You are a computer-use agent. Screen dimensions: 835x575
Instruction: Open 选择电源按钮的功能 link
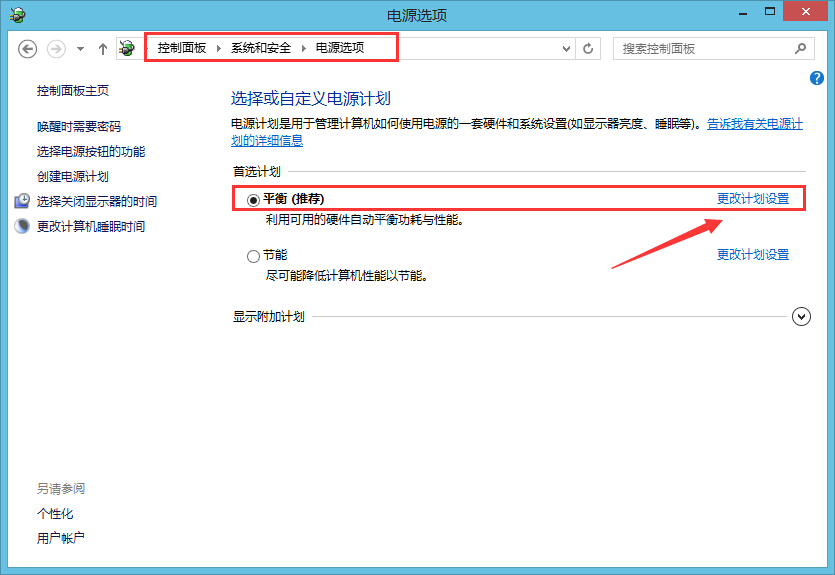[x=91, y=152]
